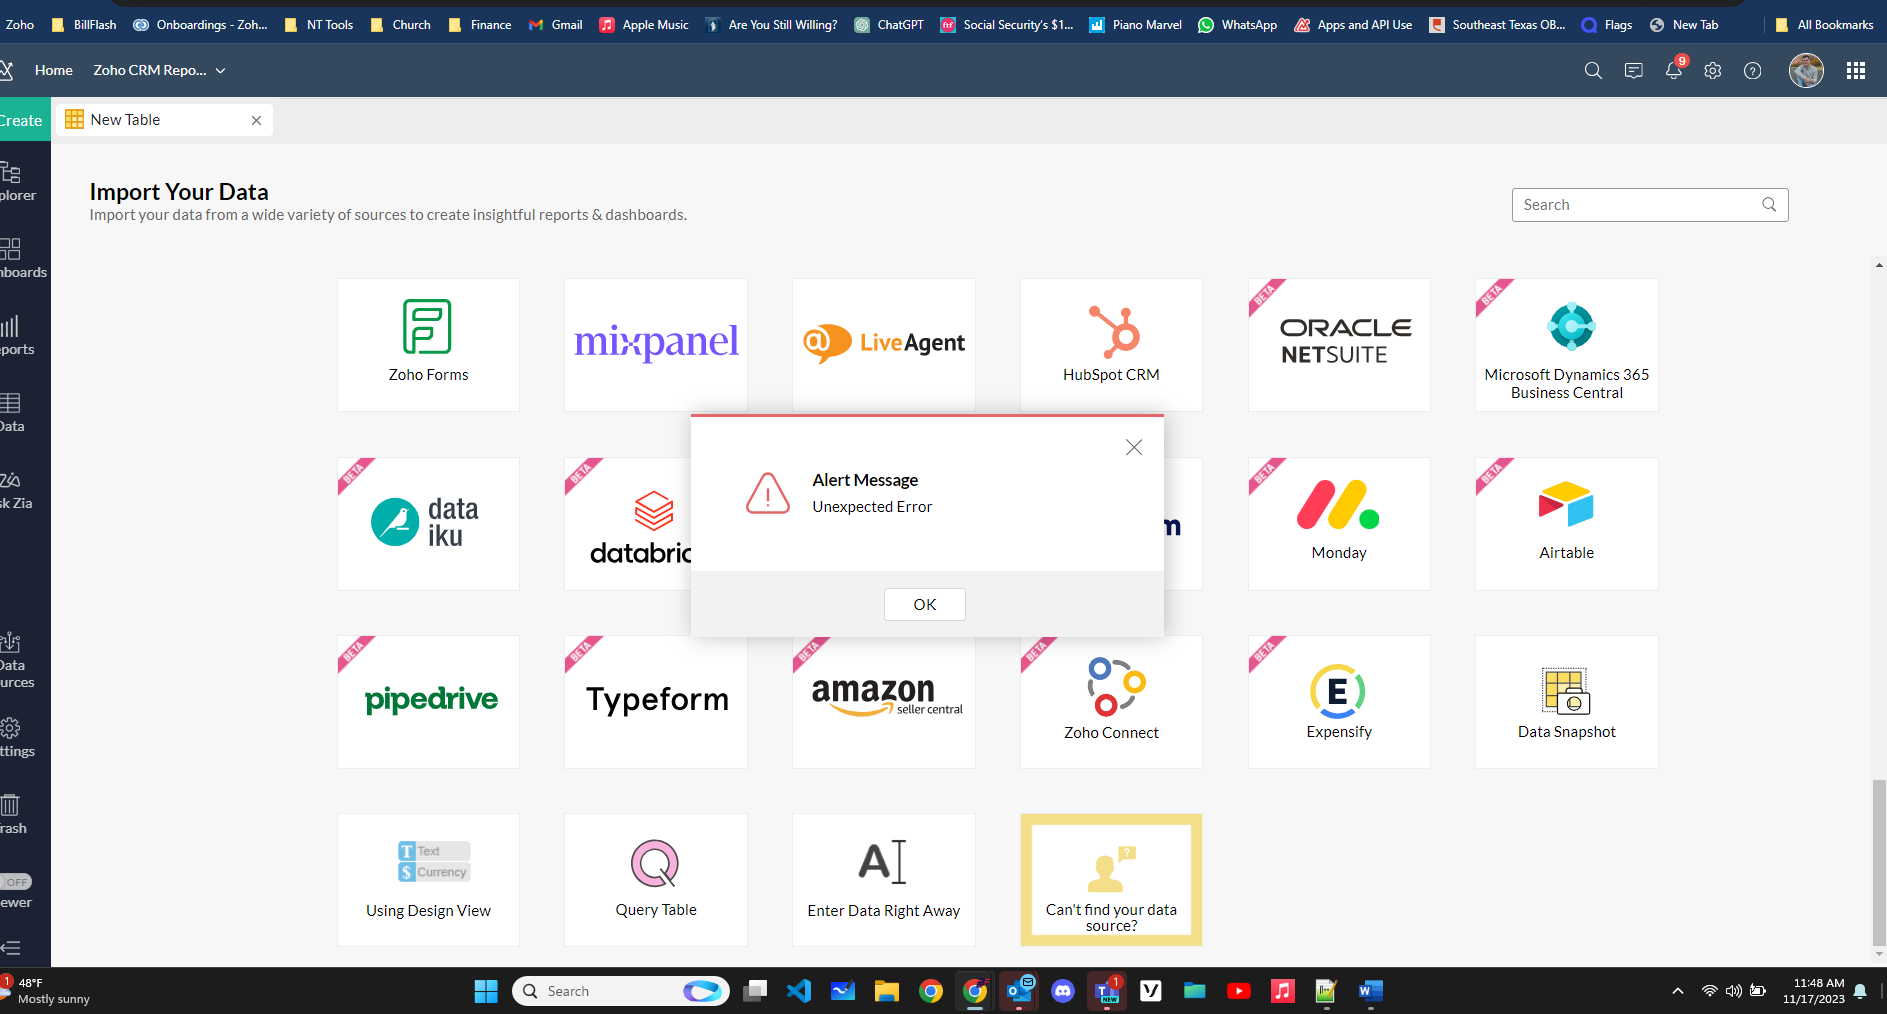Expand the Zoho CRM Repo workspace dropdown
The height and width of the screenshot is (1014, 1887).
click(159, 70)
